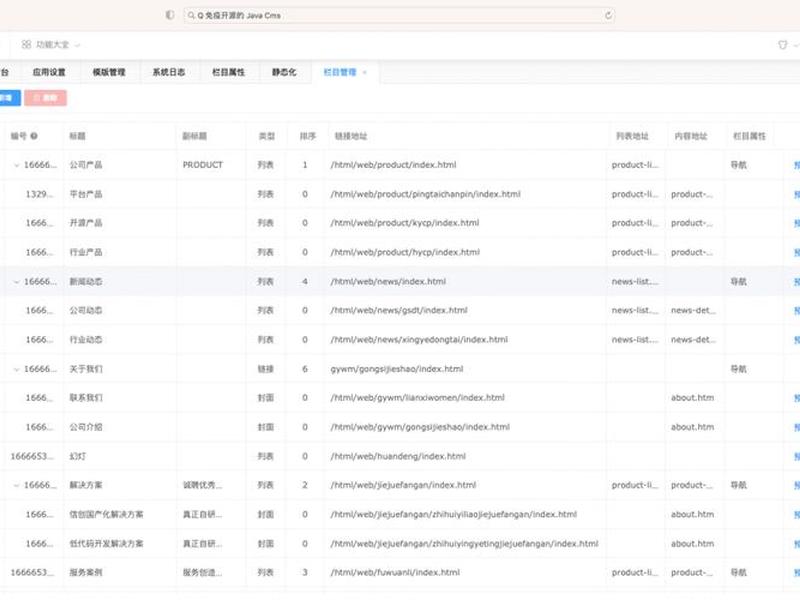Click 服务创造... subtitle in 服务案例 row
Screen dimensions: 800x600
pyautogui.click(x=203, y=572)
